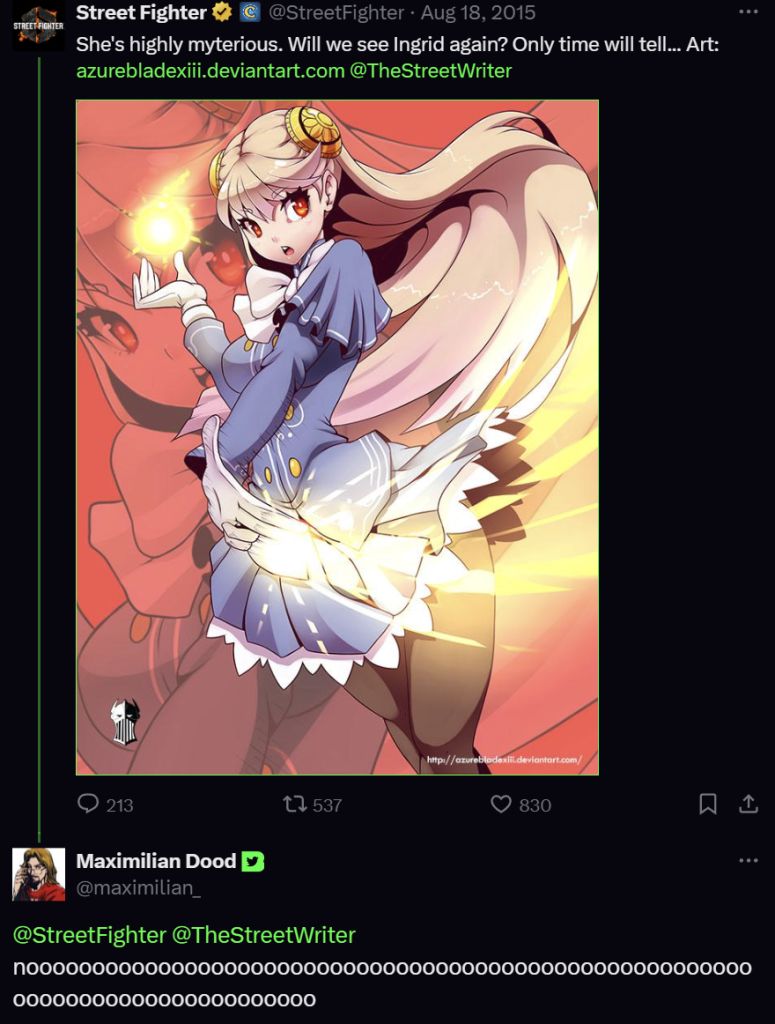
Task: Expand more options on Street Fighter tweet
Action: [748, 12]
